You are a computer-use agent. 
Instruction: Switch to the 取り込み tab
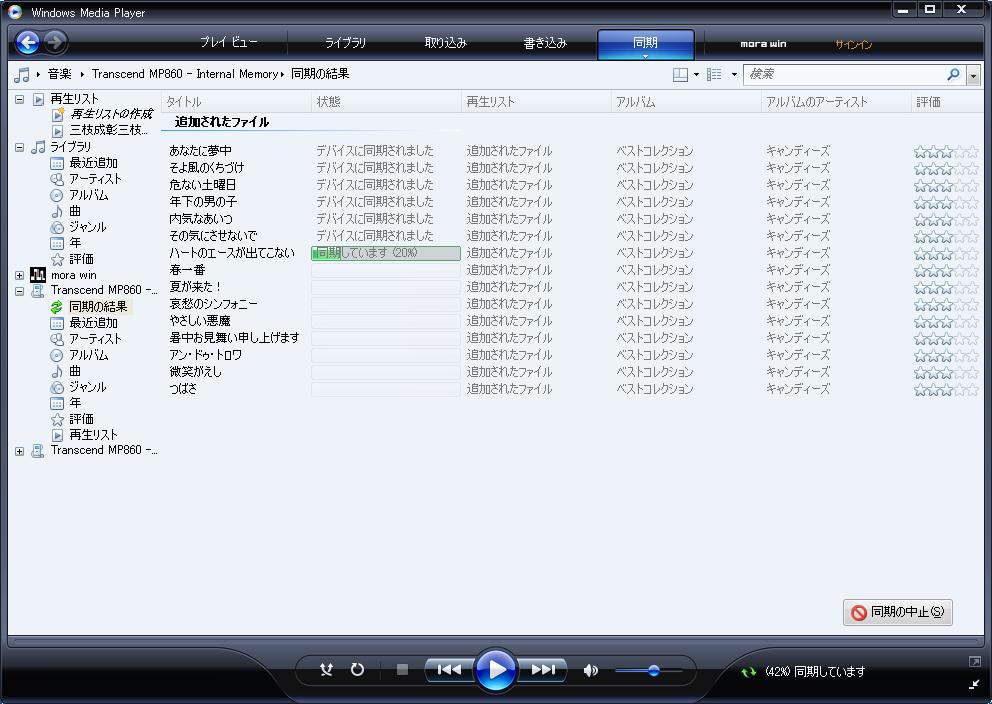445,42
